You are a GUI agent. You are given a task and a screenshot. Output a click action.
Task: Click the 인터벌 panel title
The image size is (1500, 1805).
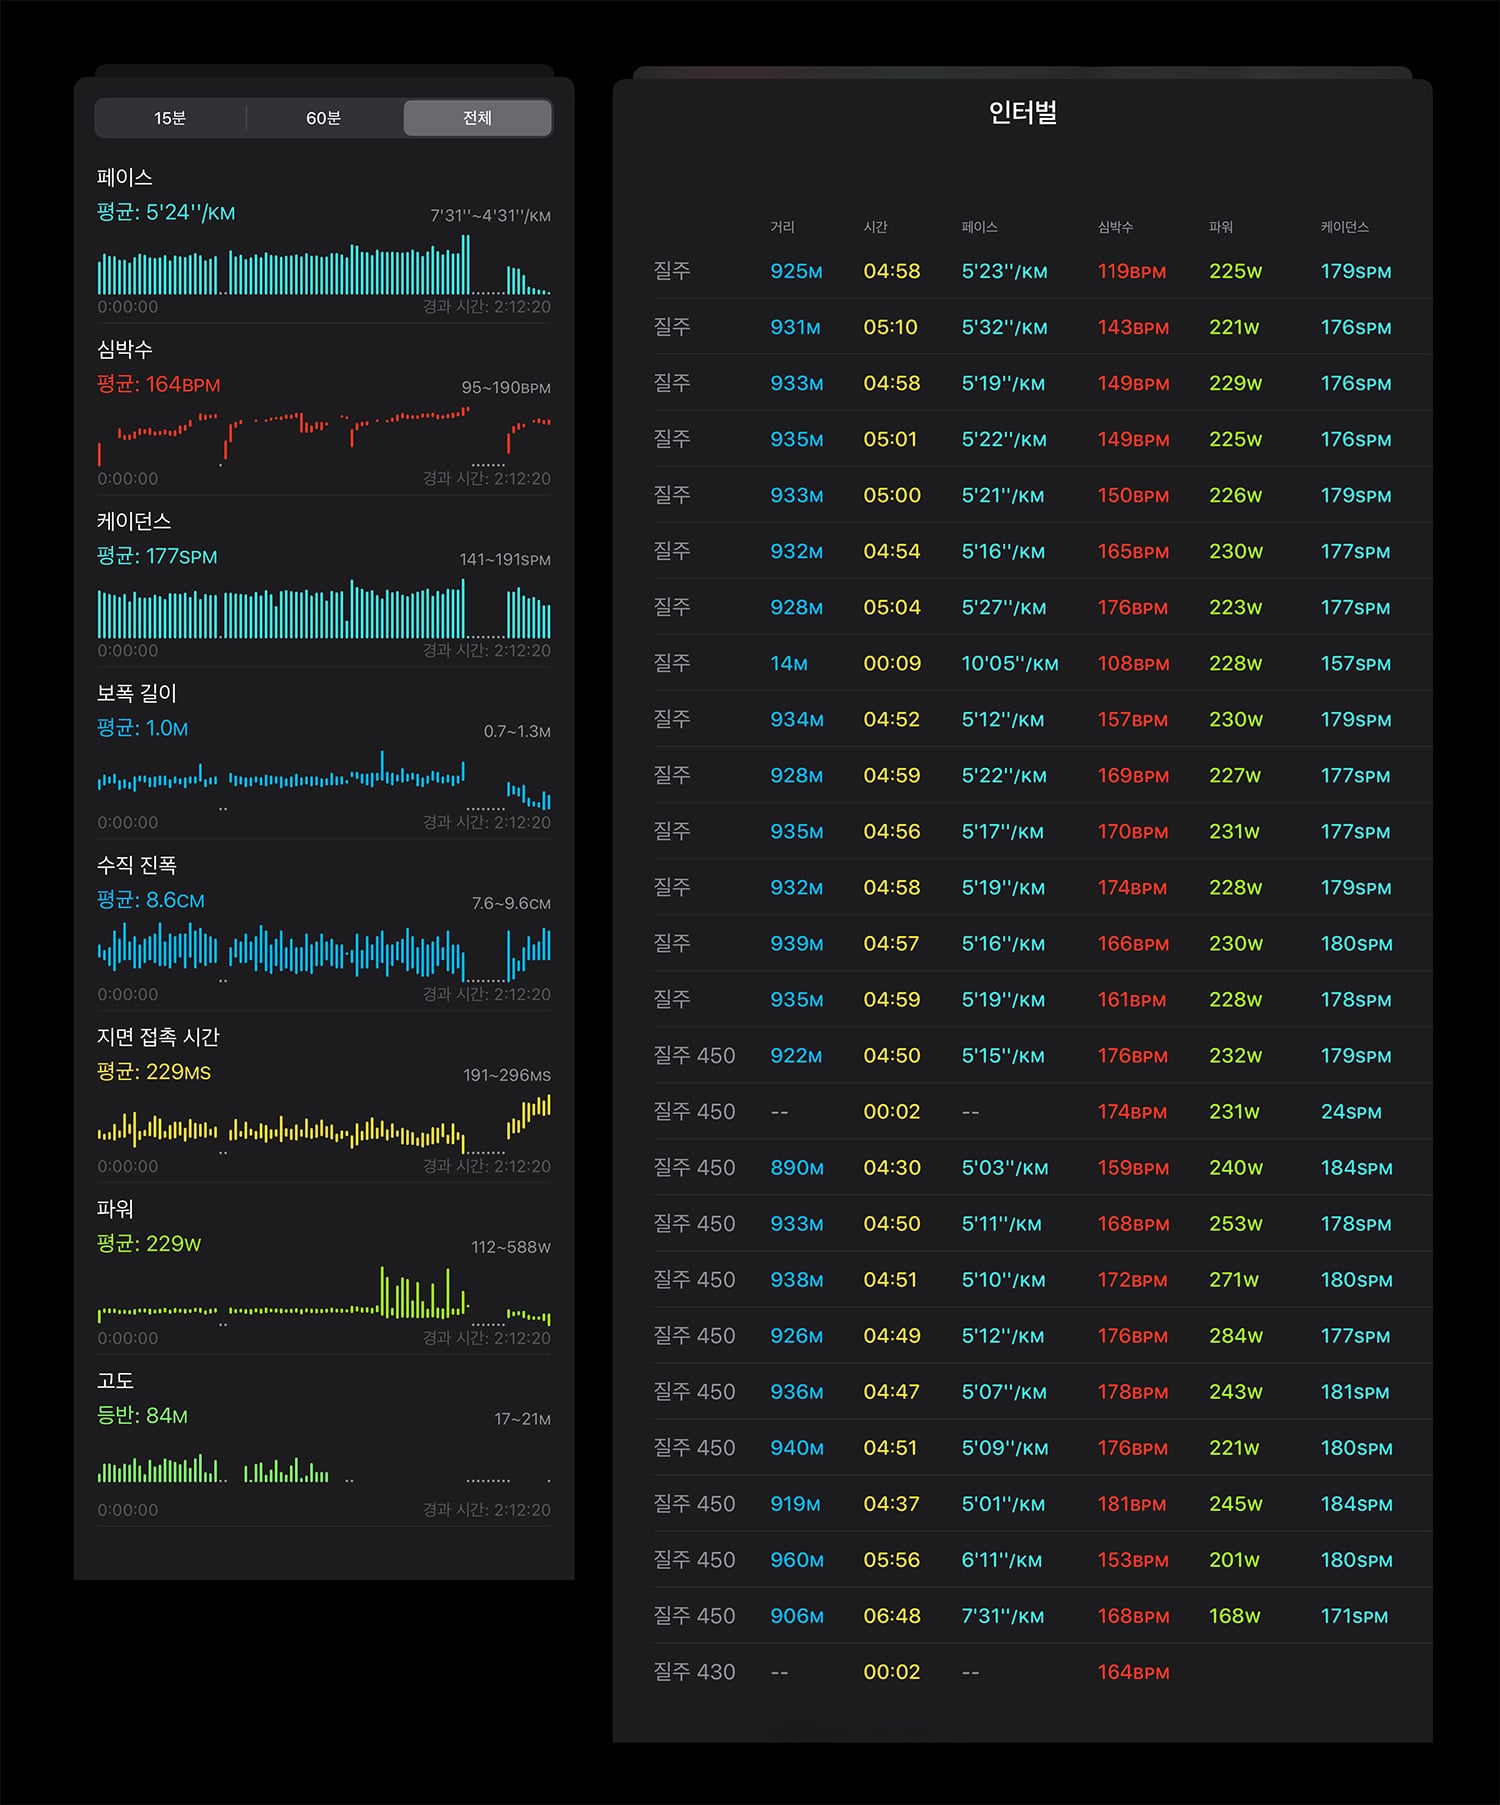[1023, 112]
